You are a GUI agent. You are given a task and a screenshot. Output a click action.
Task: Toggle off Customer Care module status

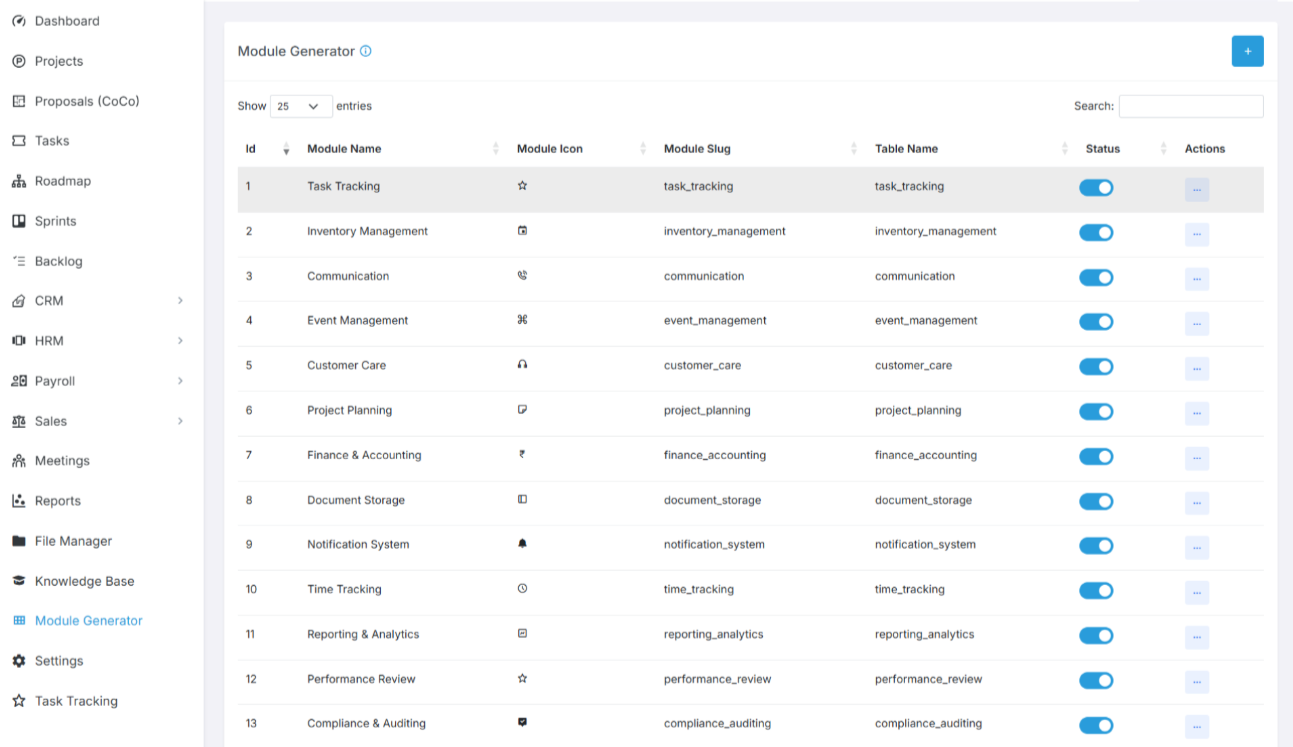(1096, 367)
